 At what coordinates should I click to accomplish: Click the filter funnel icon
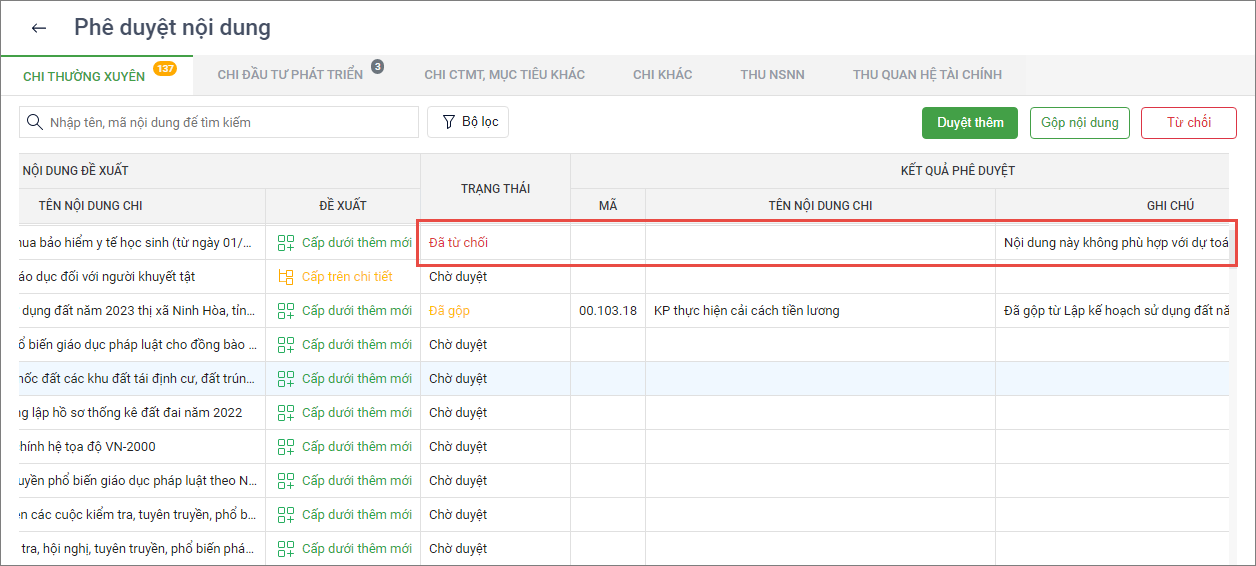[x=448, y=122]
